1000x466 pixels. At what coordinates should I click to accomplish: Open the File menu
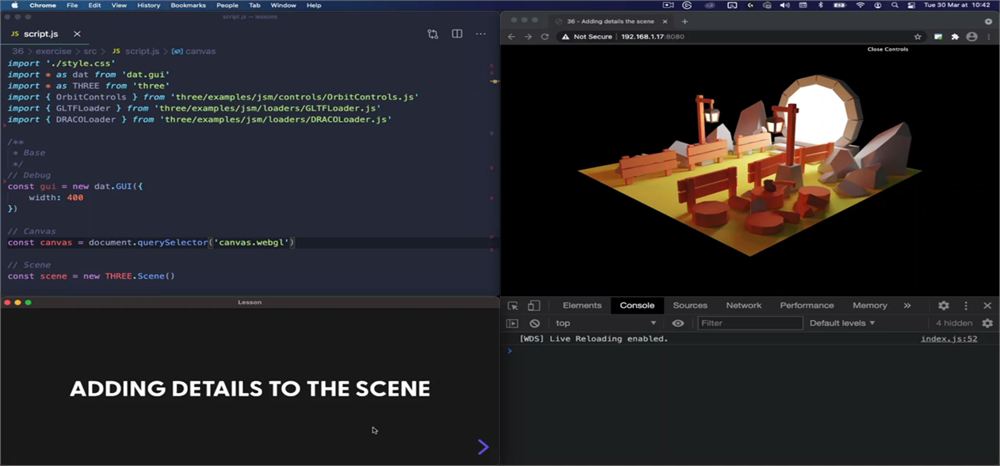(x=72, y=5)
